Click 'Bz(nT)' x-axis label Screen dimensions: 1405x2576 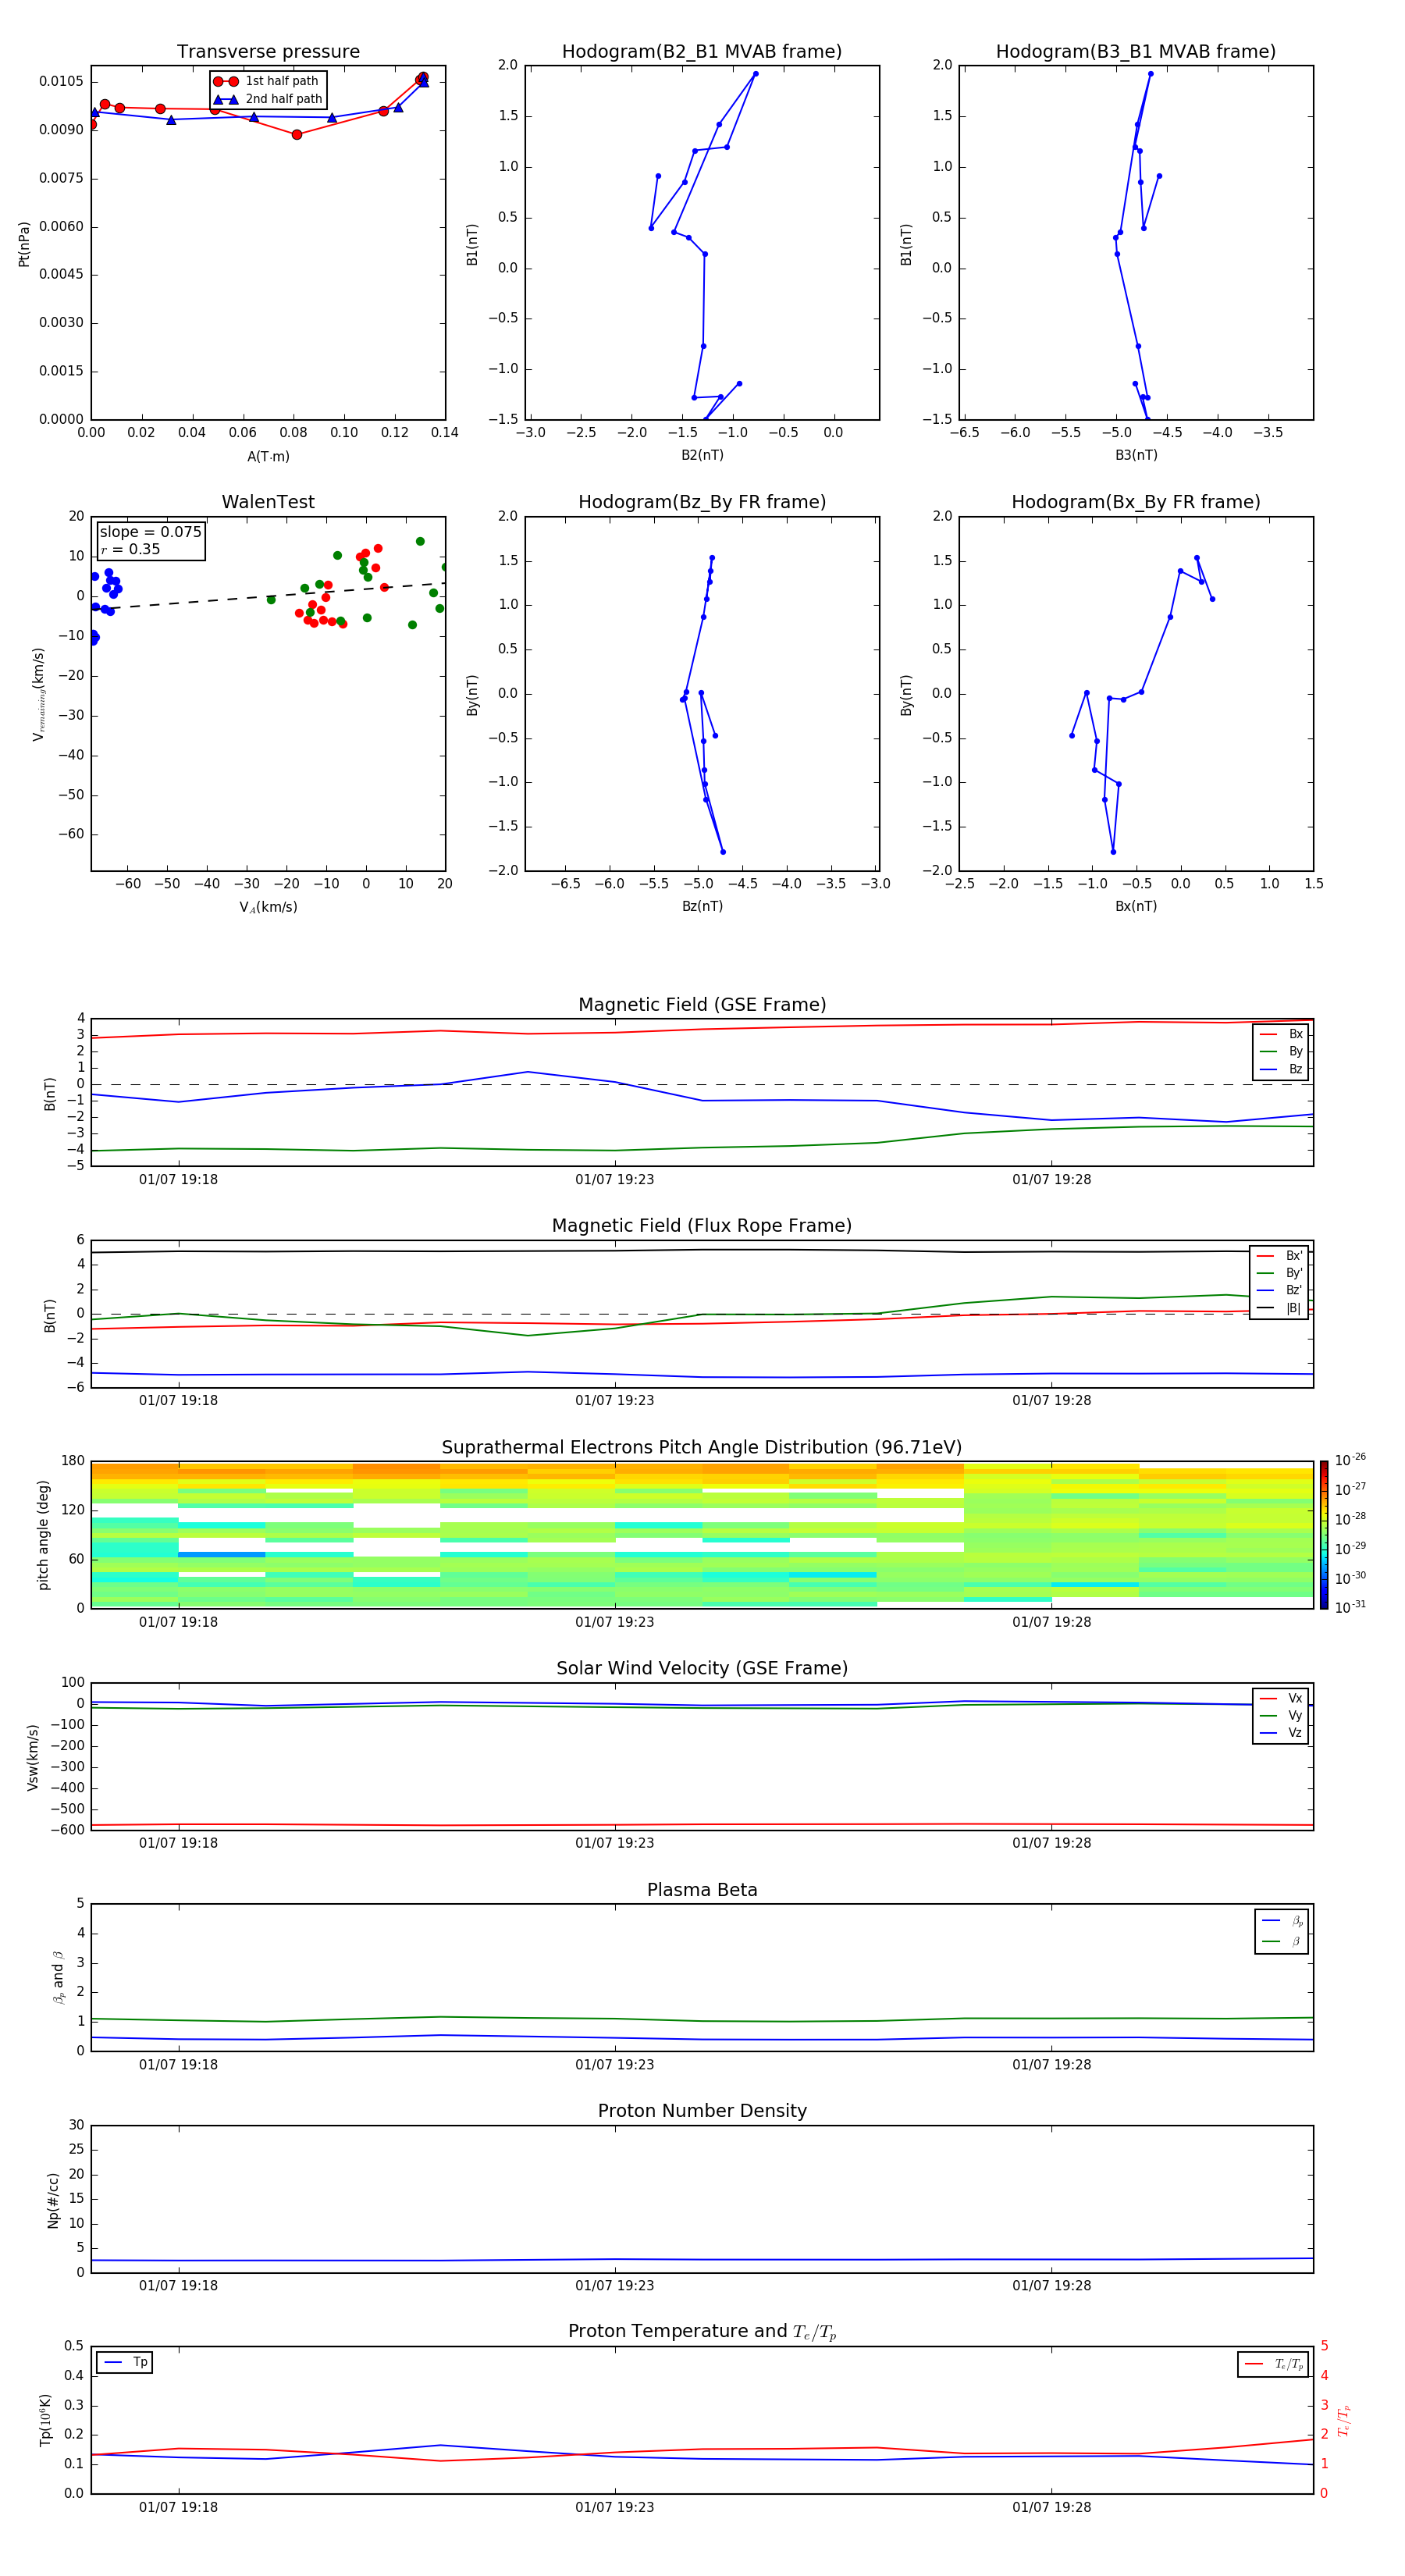(x=702, y=906)
